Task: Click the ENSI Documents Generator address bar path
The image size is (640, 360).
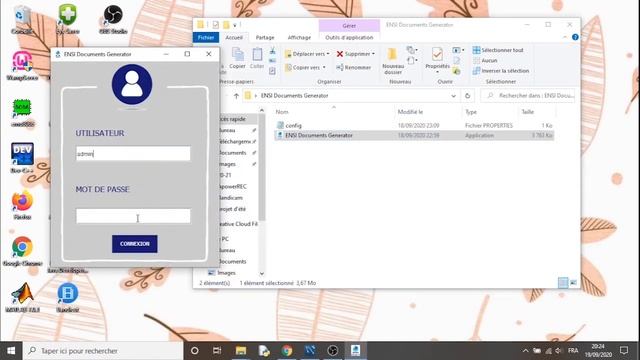Action: click(294, 96)
